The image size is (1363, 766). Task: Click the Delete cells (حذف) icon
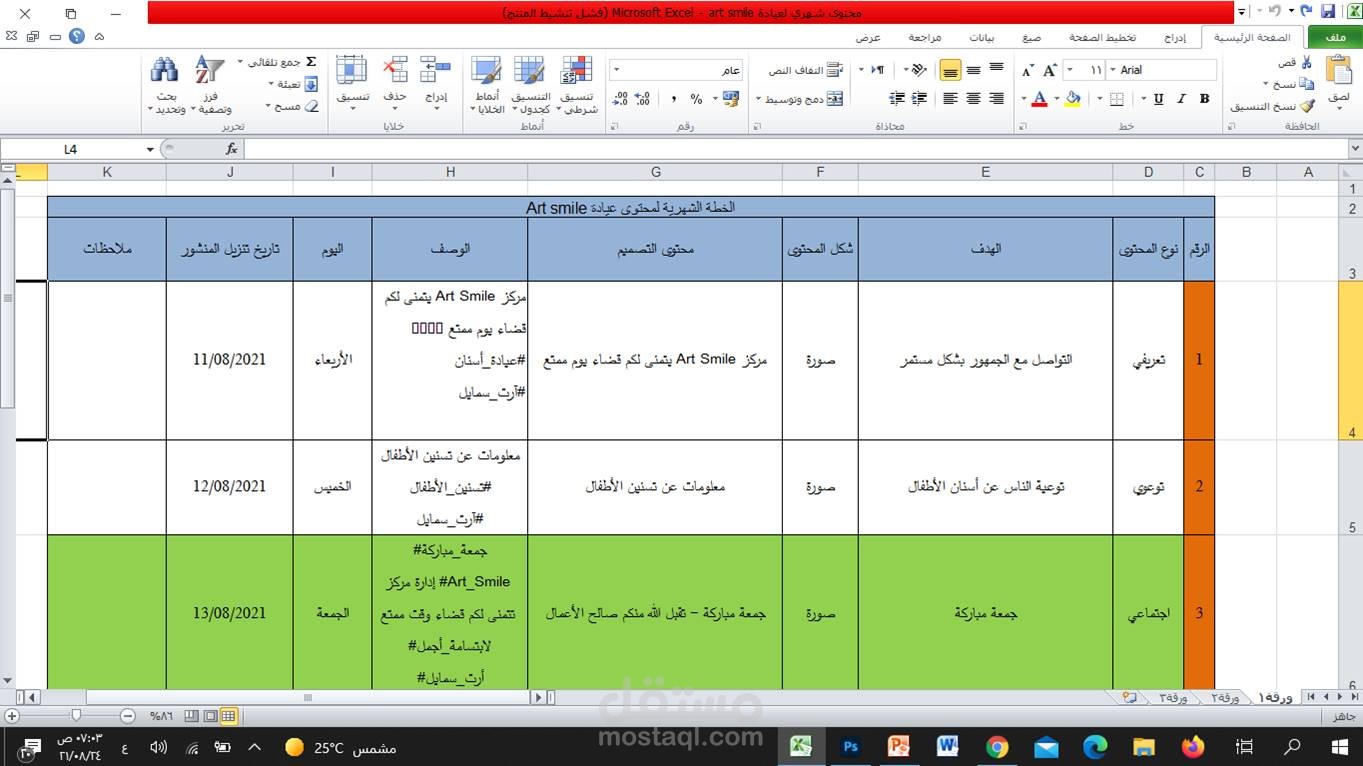coord(396,70)
